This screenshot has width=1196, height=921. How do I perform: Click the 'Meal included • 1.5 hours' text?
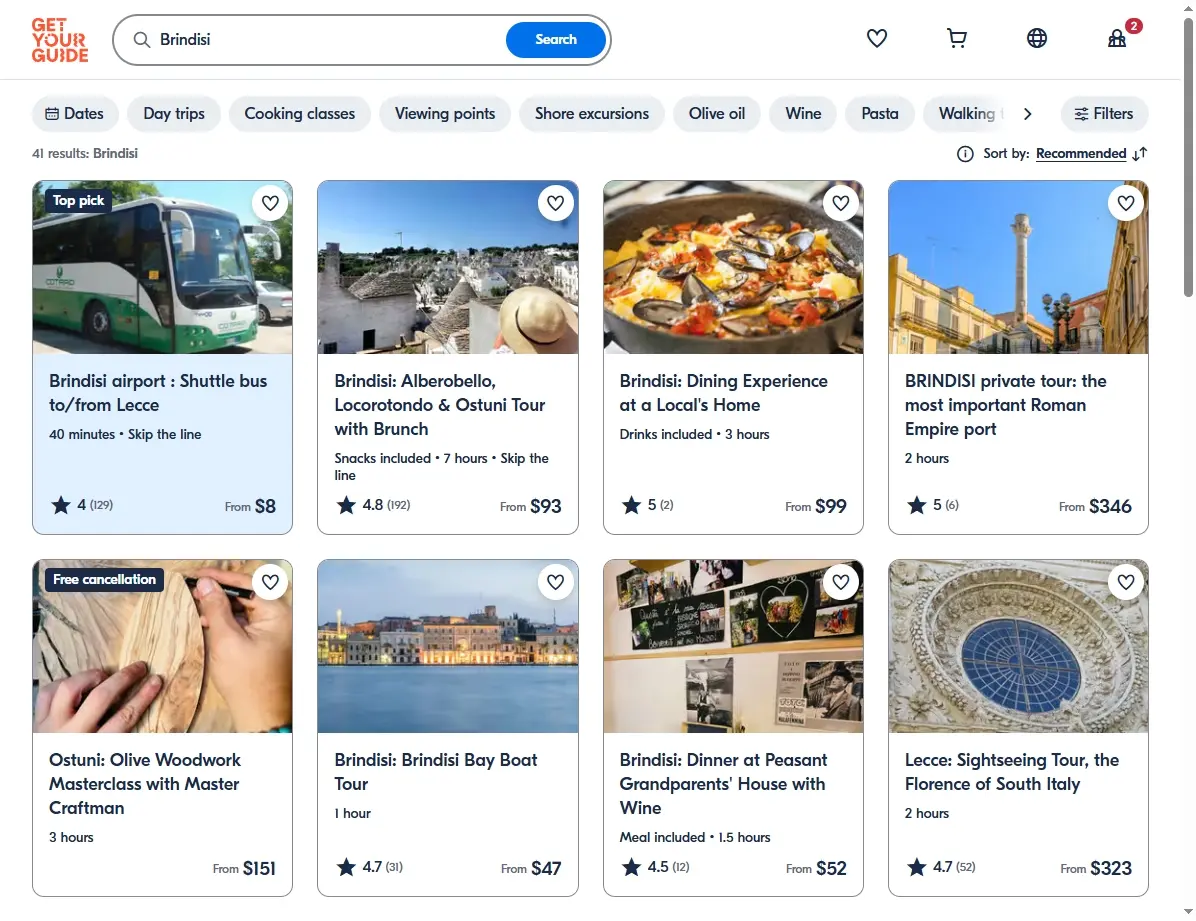pos(695,837)
